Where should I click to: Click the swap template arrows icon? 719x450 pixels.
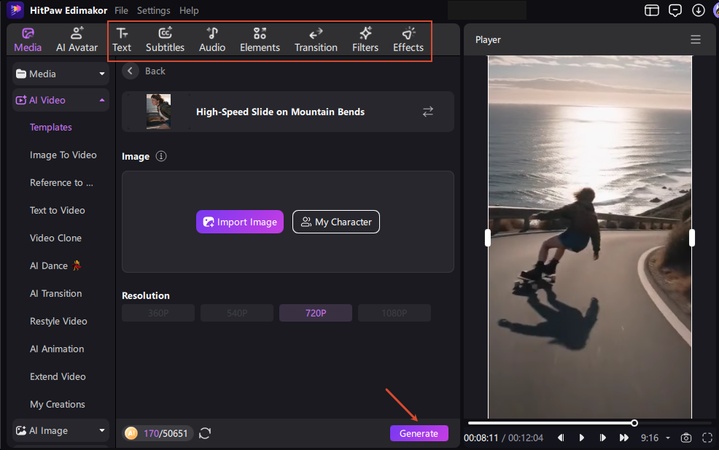coord(427,111)
